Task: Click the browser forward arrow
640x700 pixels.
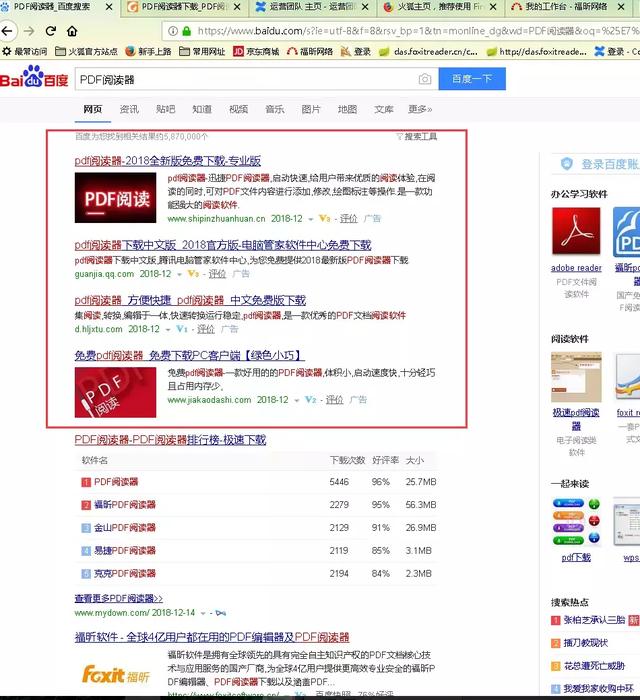Action: (x=29, y=31)
